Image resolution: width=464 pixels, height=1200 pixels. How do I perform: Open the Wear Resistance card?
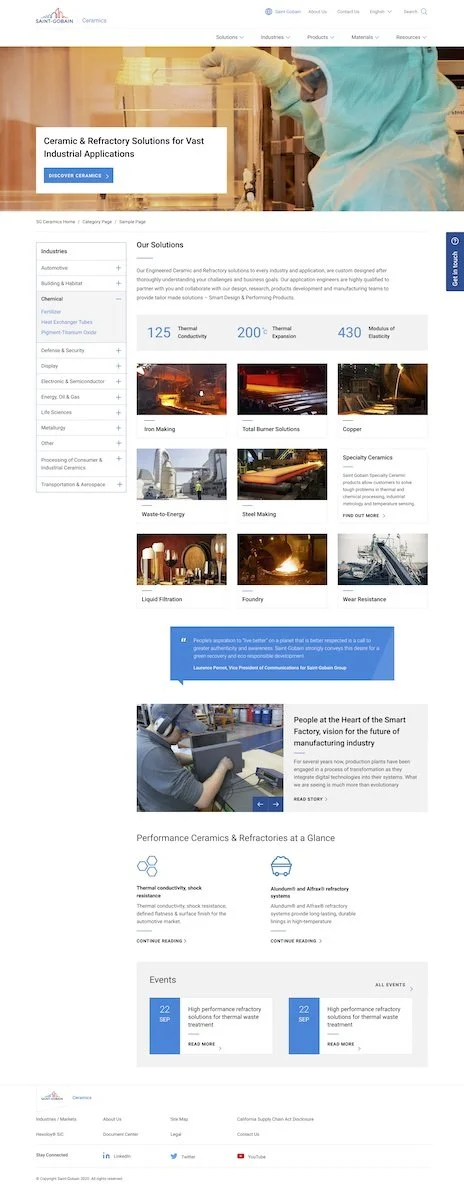(382, 571)
